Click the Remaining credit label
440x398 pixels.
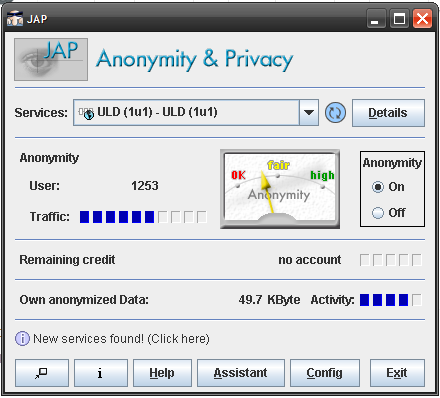pyautogui.click(x=67, y=260)
